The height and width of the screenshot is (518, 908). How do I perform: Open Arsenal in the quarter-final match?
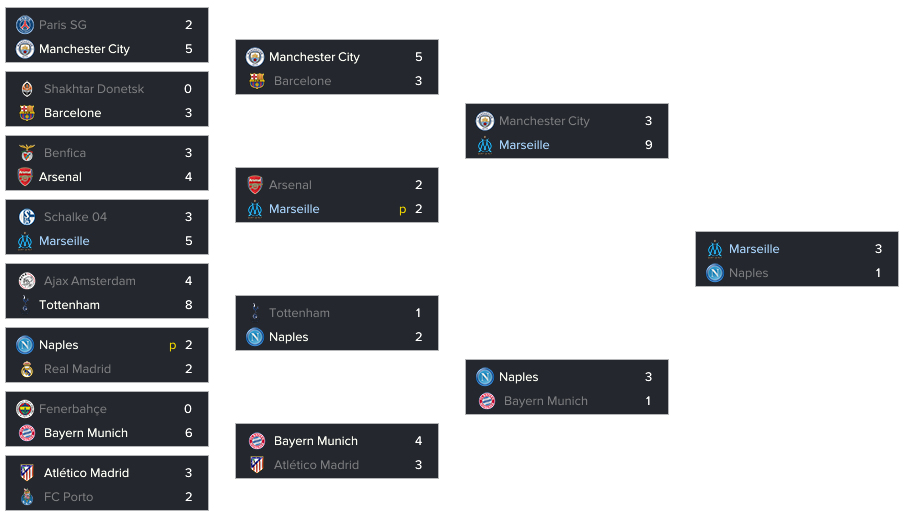pyautogui.click(x=290, y=185)
